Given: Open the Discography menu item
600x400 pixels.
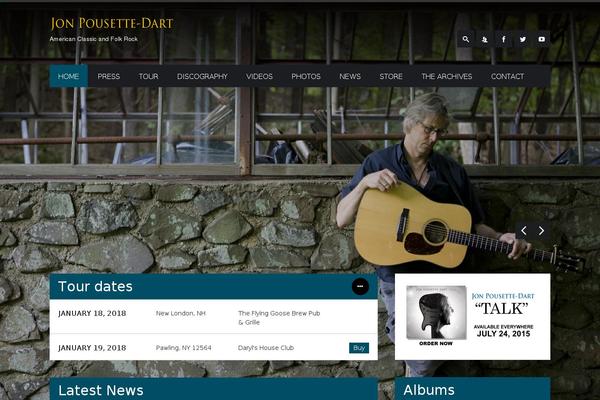Looking at the screenshot, I should pyautogui.click(x=202, y=76).
